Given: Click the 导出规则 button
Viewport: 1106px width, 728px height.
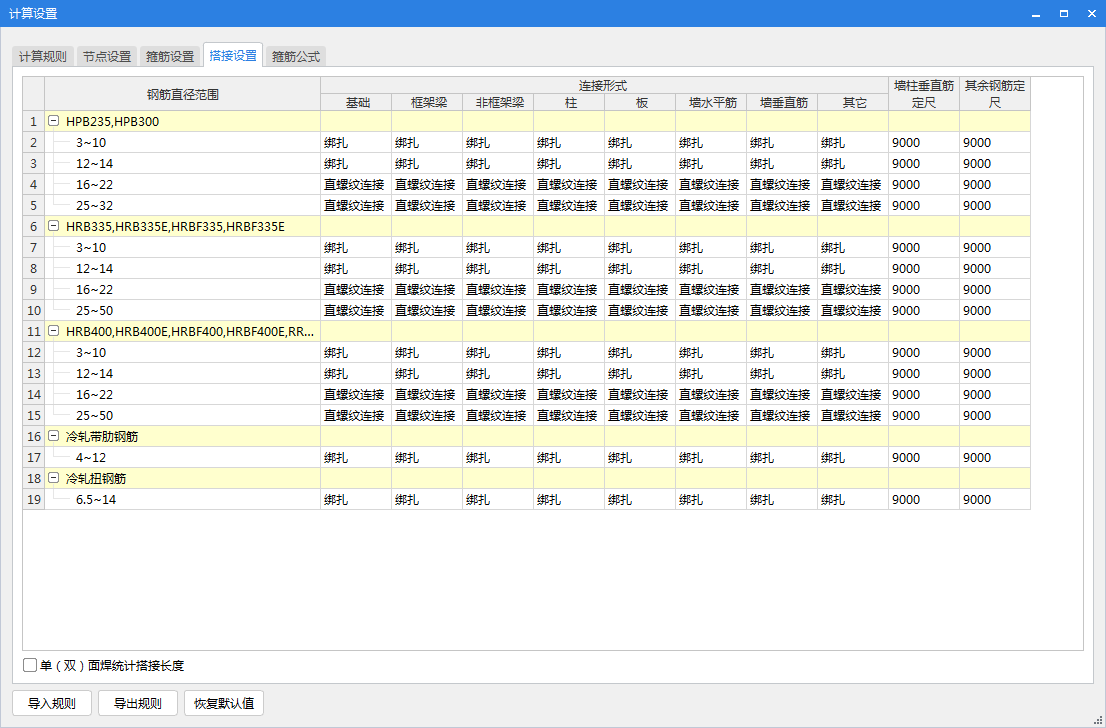Looking at the screenshot, I should point(138,703).
